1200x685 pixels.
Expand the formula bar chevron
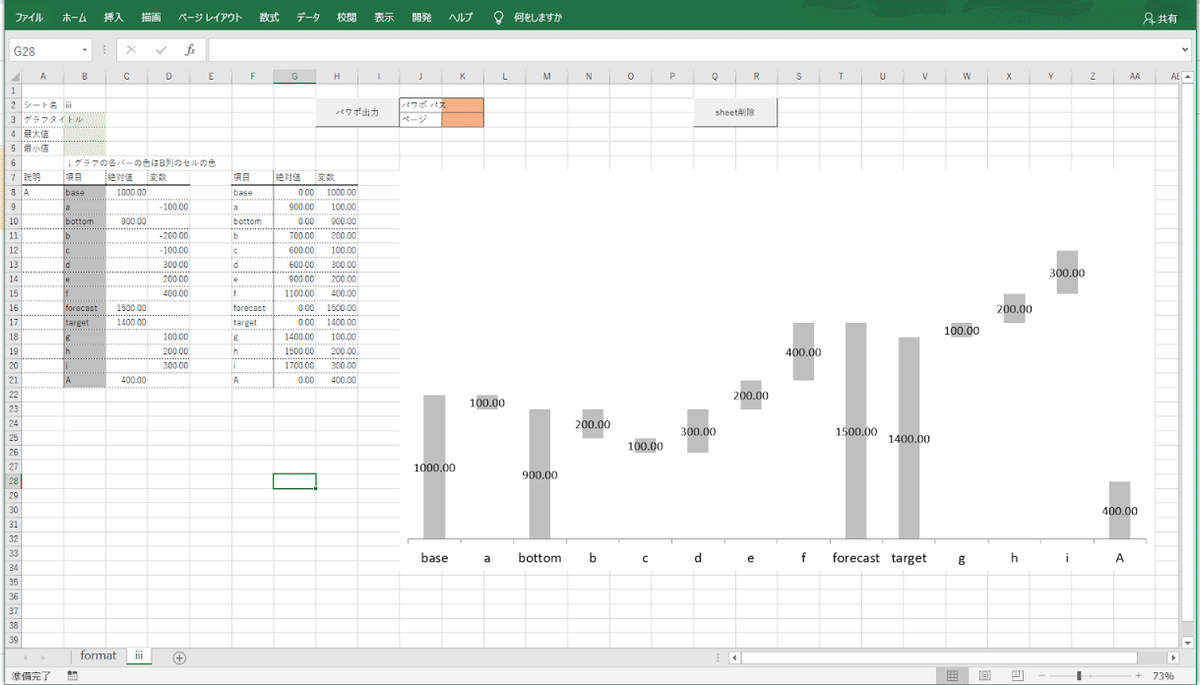(x=1185, y=50)
